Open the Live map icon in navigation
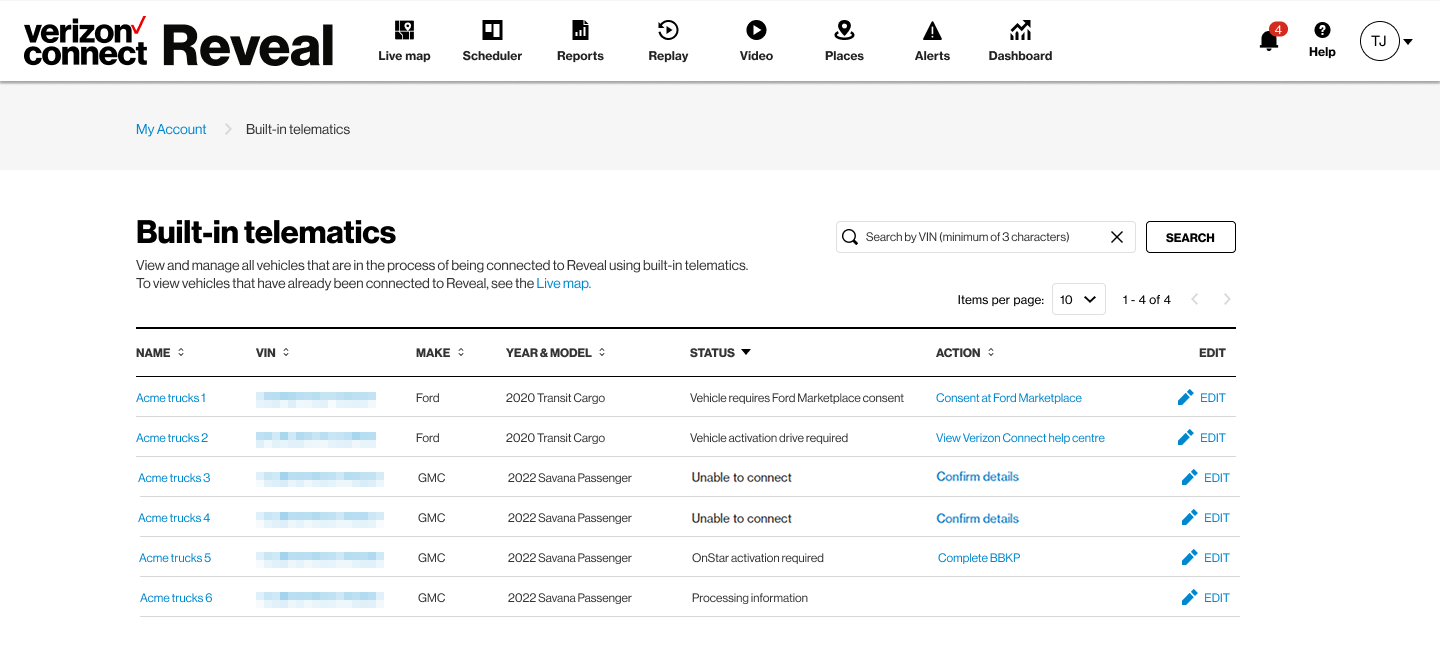Viewport: 1440px width, 646px height. point(404,30)
